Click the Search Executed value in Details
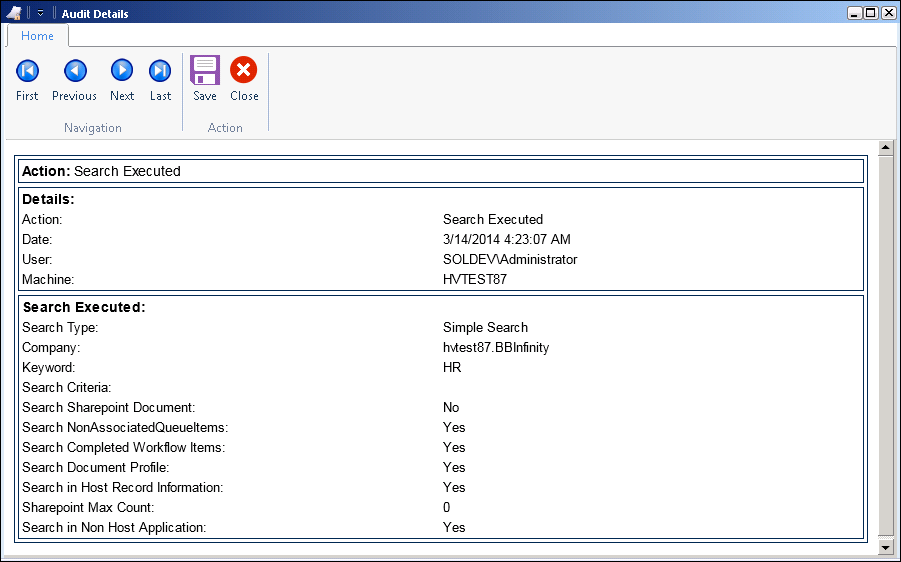This screenshot has width=901, height=562. click(x=493, y=220)
